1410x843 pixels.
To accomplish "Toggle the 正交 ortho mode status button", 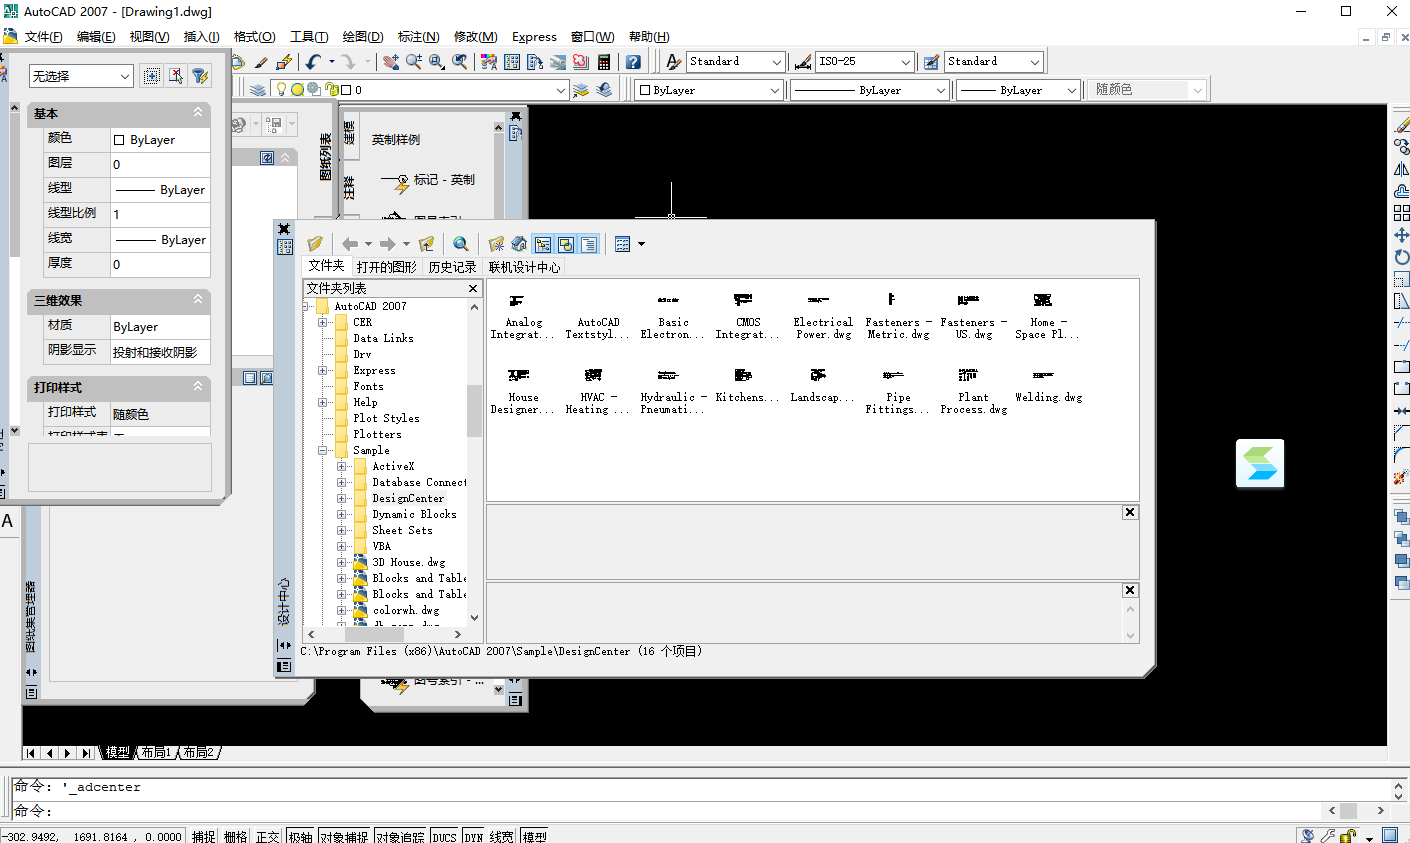I will pos(267,836).
